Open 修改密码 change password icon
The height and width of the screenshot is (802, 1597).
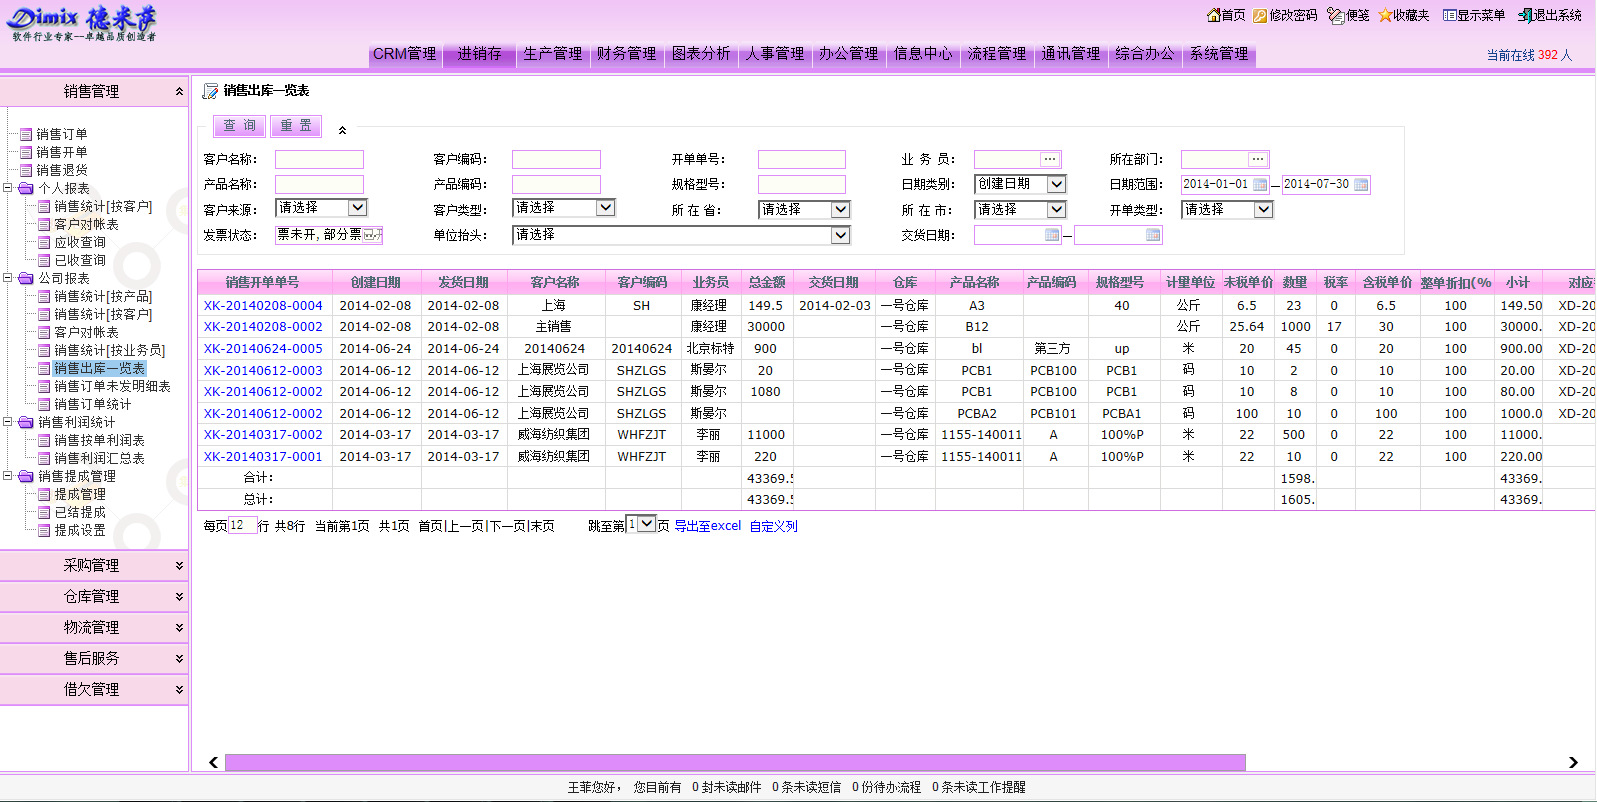[x=1260, y=15]
